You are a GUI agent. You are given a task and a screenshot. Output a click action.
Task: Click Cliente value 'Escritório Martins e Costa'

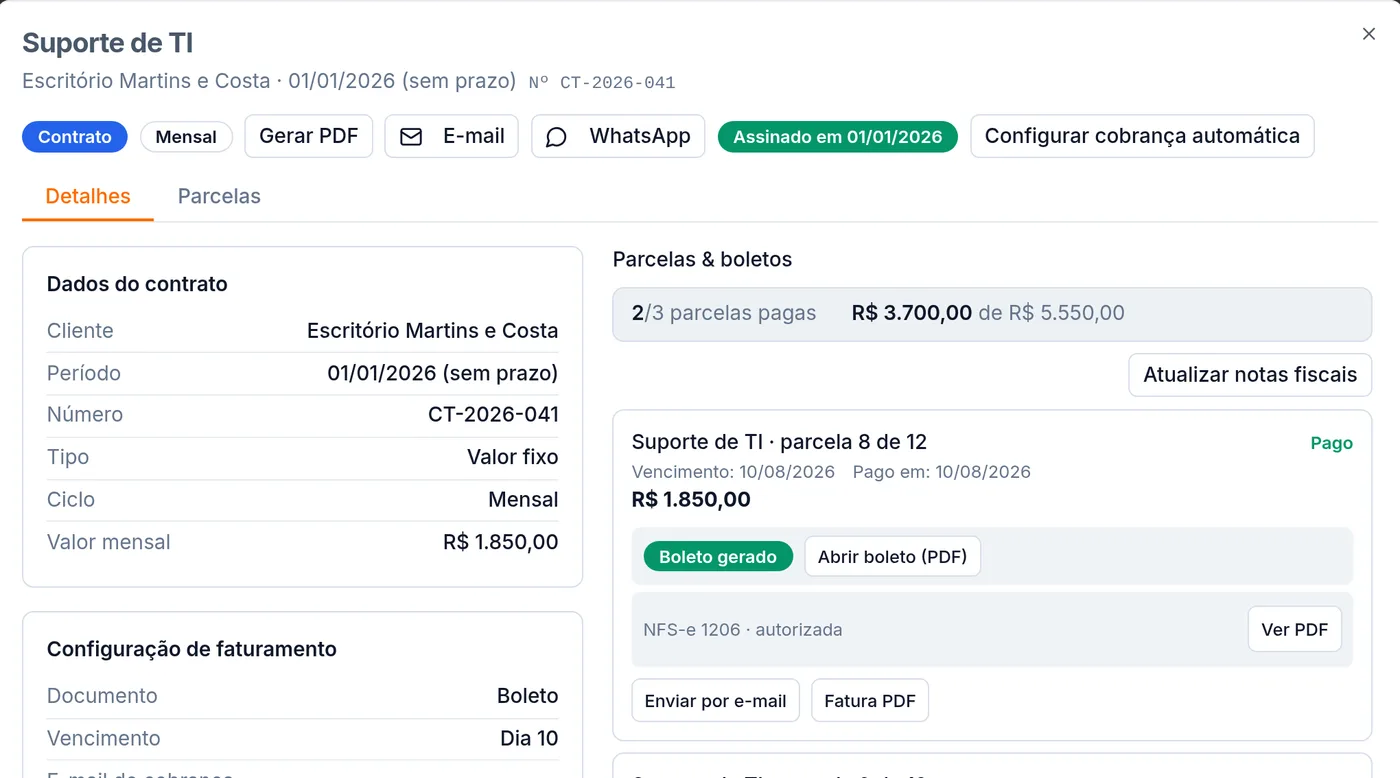[433, 331]
